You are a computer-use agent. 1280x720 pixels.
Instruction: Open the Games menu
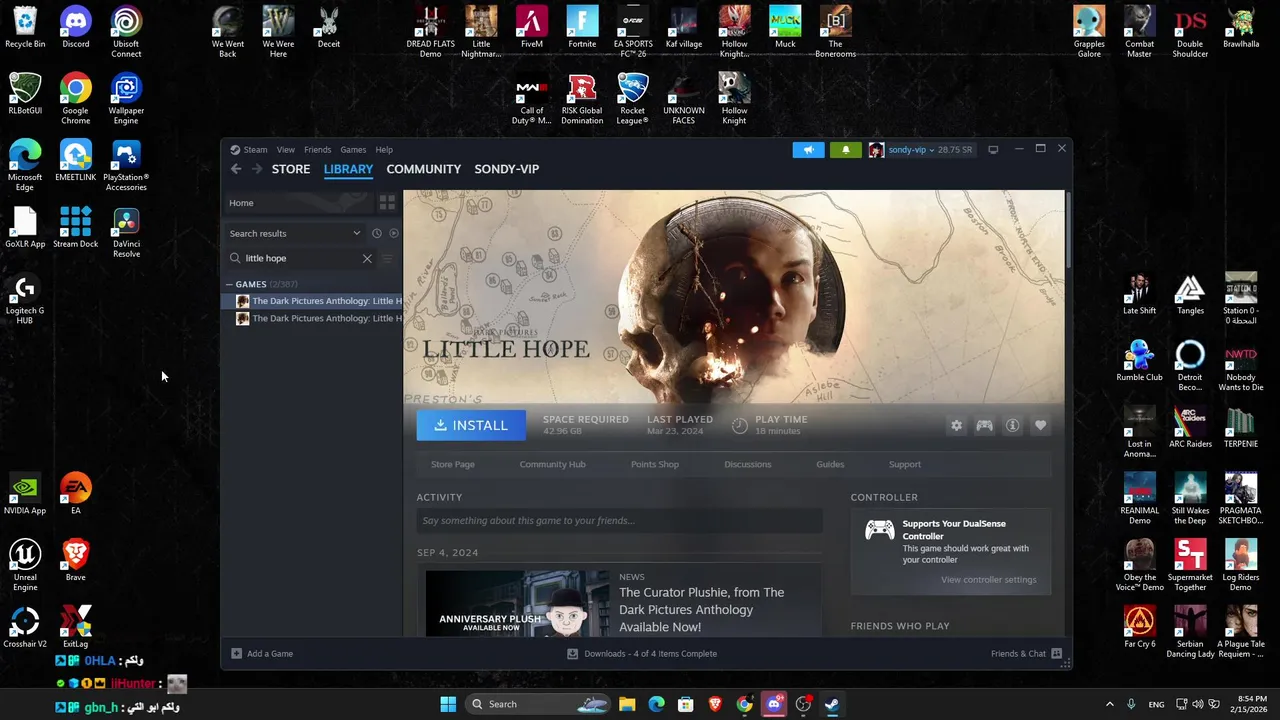353,150
